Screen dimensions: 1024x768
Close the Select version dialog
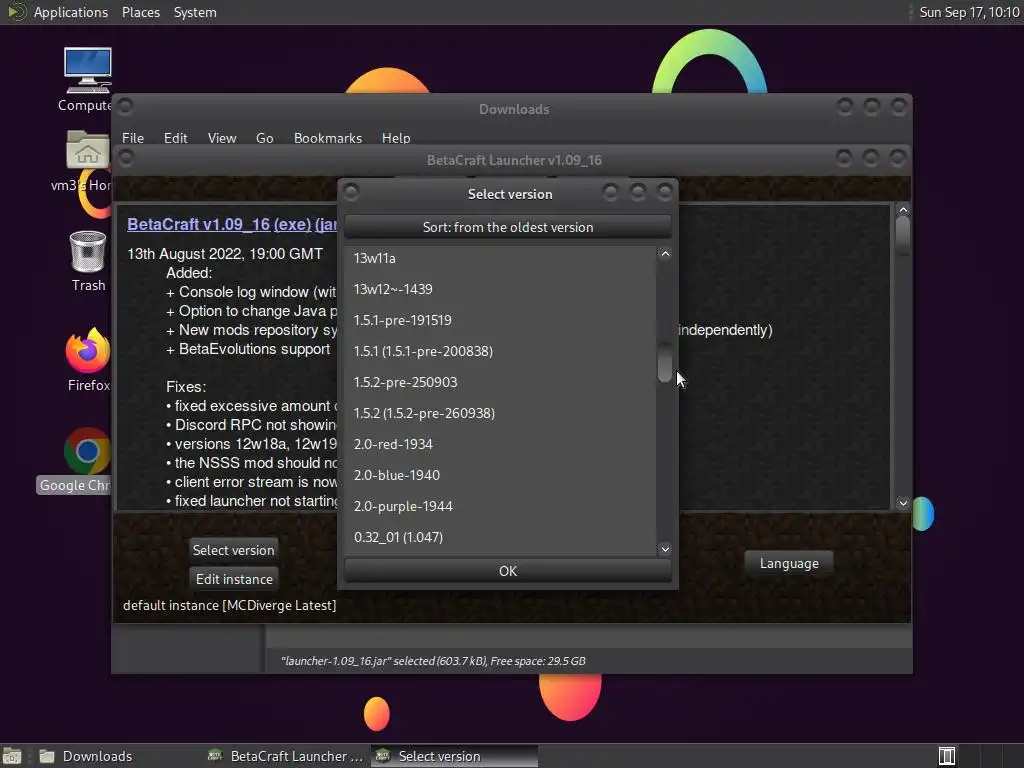[665, 191]
